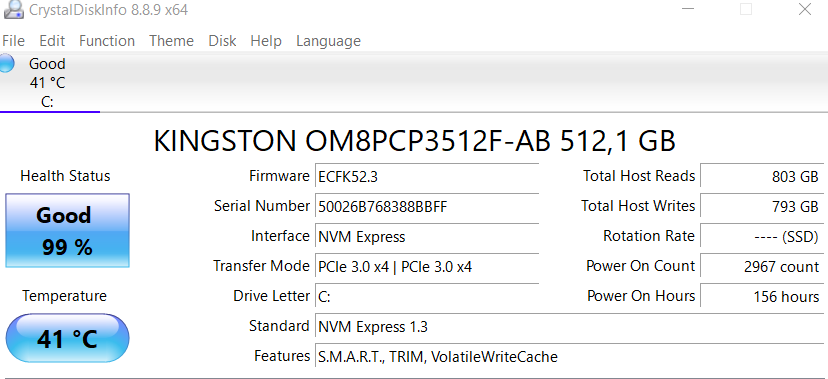
Task: Click the Good 99 % health status button
Action: click(67, 230)
